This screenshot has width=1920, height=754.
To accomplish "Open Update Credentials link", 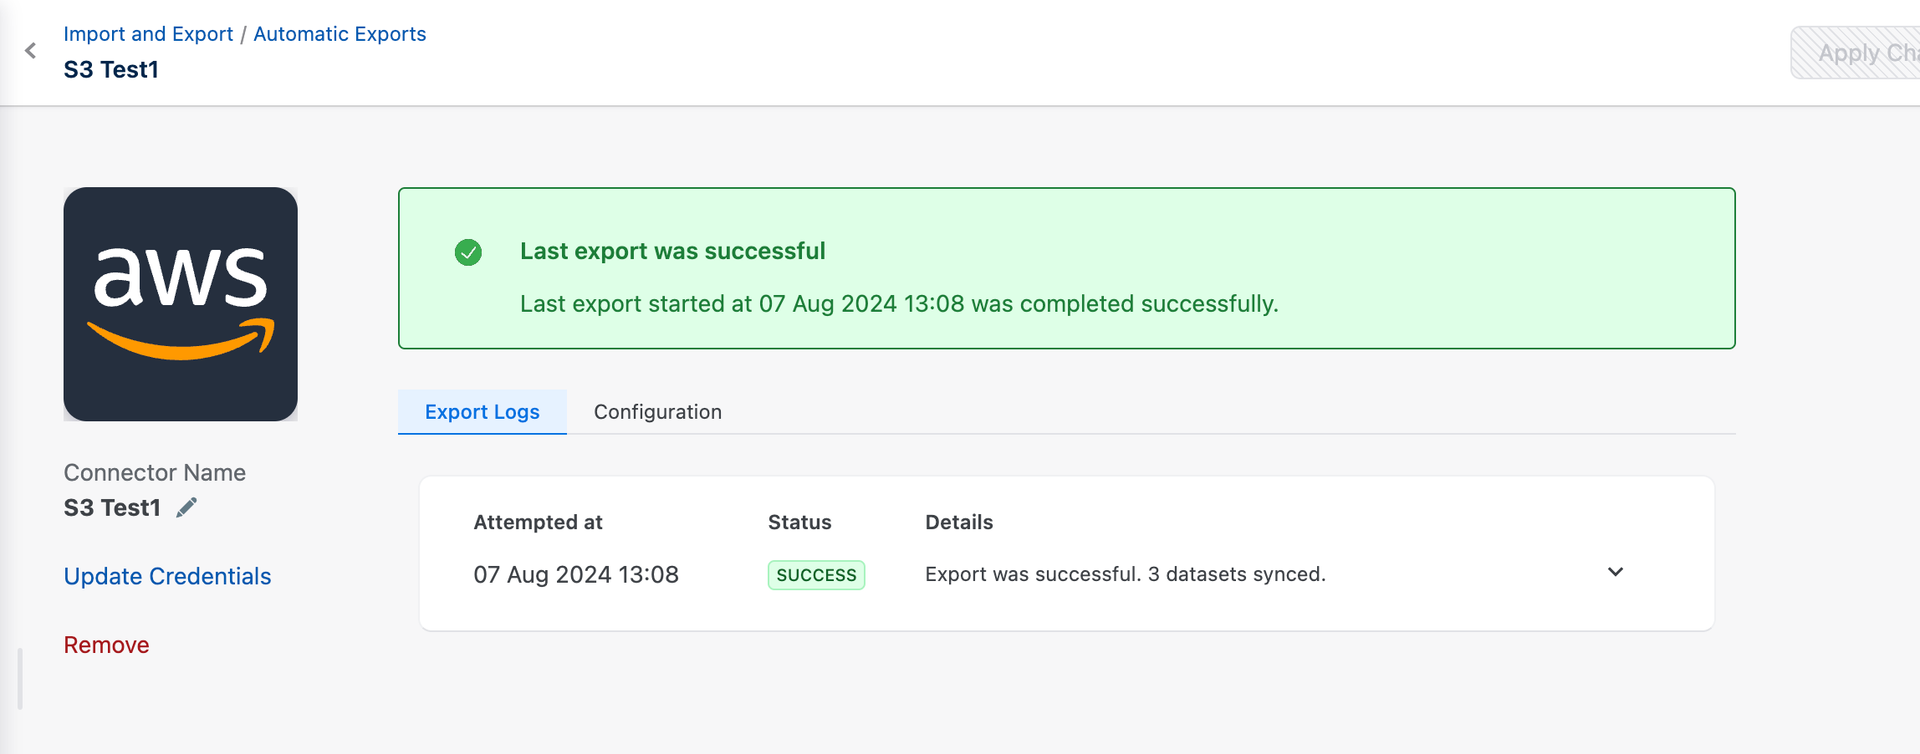I will coord(167,577).
